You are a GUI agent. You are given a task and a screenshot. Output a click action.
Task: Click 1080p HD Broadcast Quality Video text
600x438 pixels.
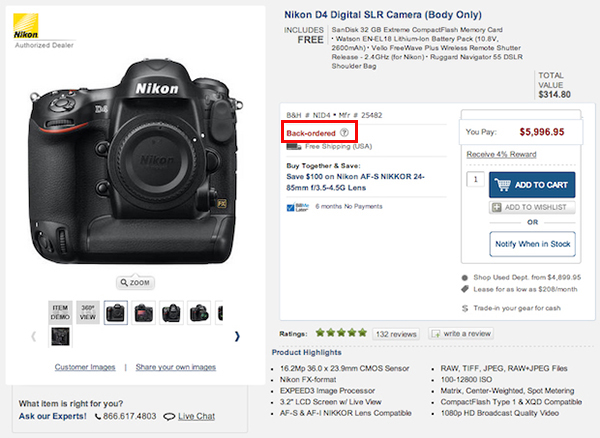[x=499, y=413]
